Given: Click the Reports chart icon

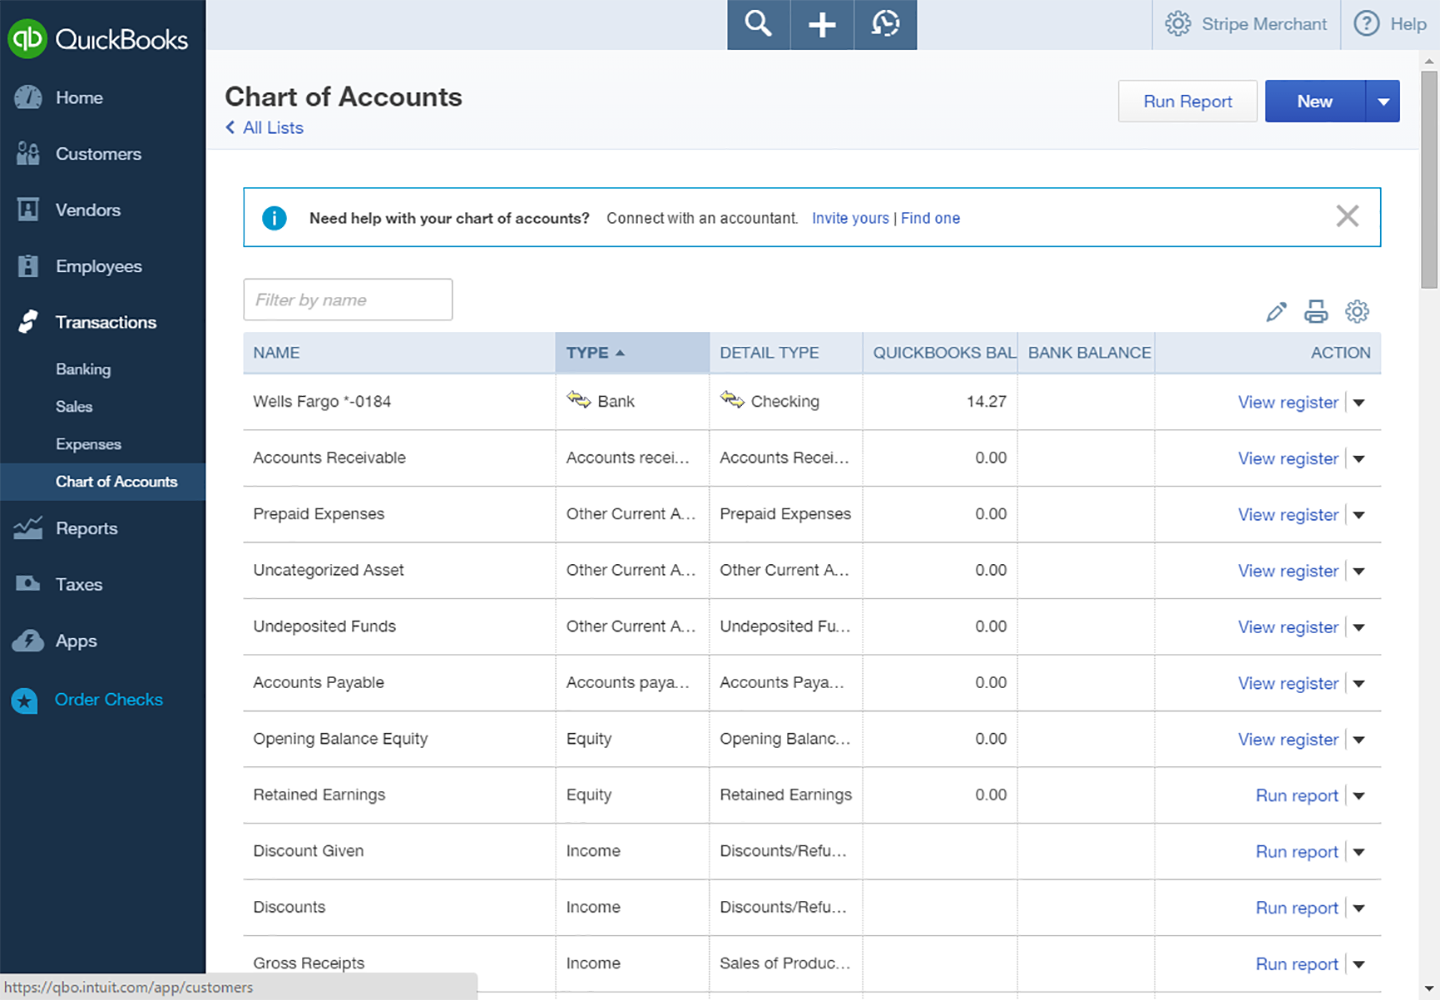Looking at the screenshot, I should 28,528.
